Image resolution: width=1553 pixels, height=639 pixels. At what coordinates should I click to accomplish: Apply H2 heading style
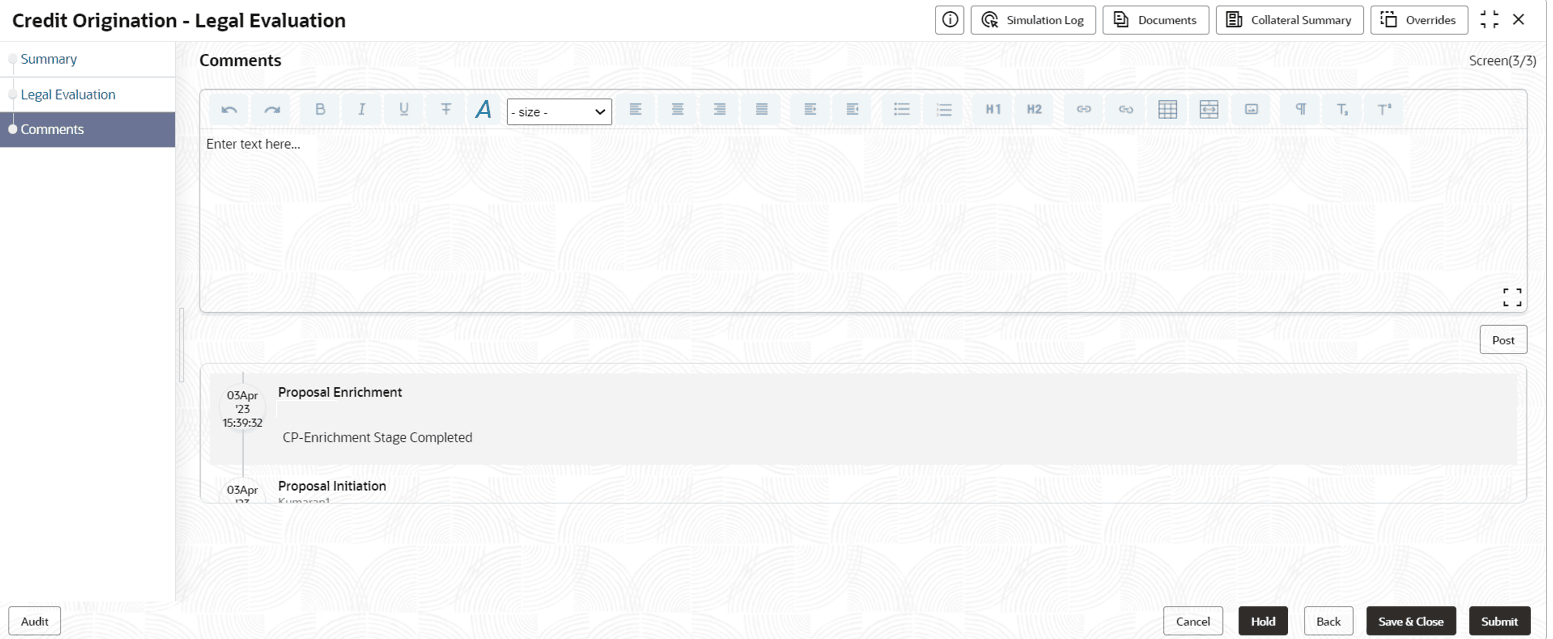(x=1035, y=110)
